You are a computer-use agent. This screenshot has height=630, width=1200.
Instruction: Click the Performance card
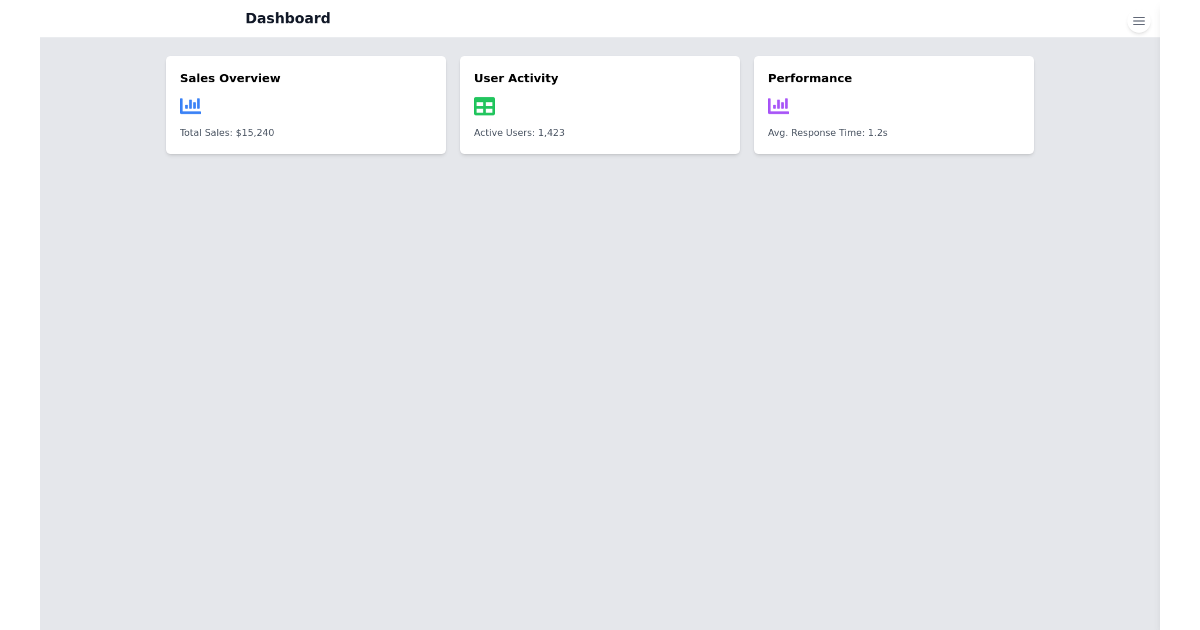click(894, 105)
